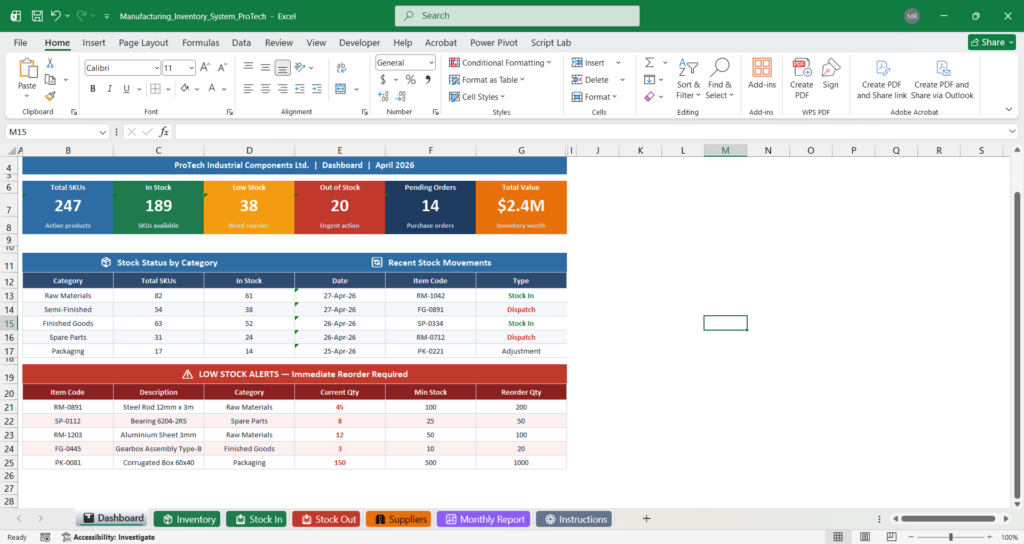The height and width of the screenshot is (544, 1024).
Task: Switch to the Insert ribbon tab
Action: tap(93, 42)
